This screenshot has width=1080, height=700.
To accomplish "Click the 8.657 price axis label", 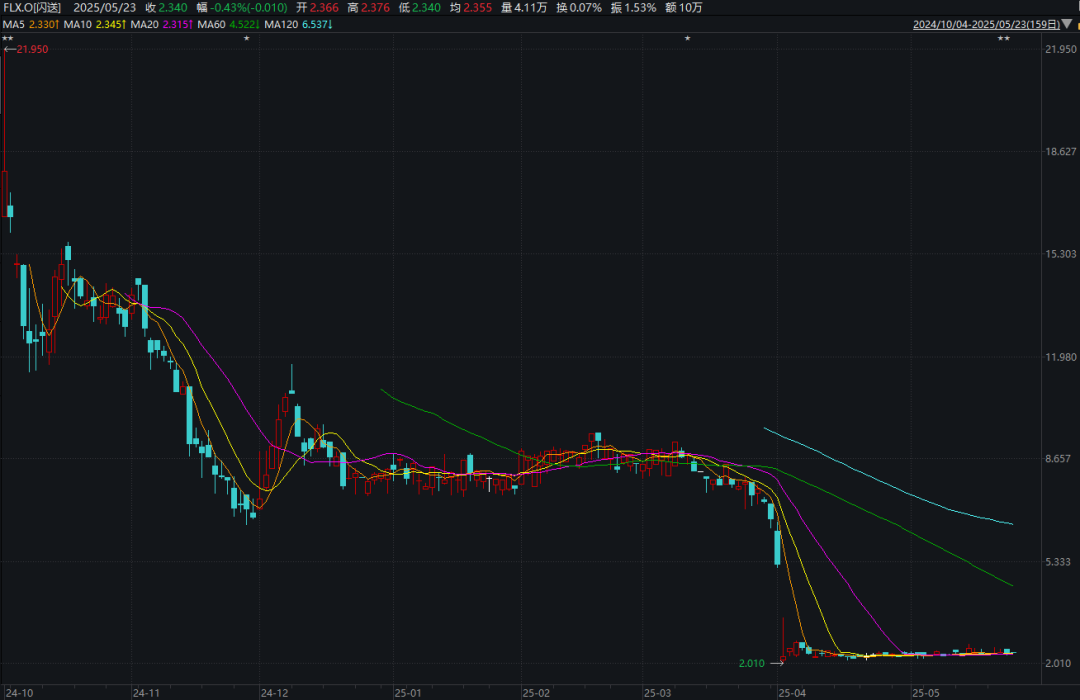I will pos(1058,458).
